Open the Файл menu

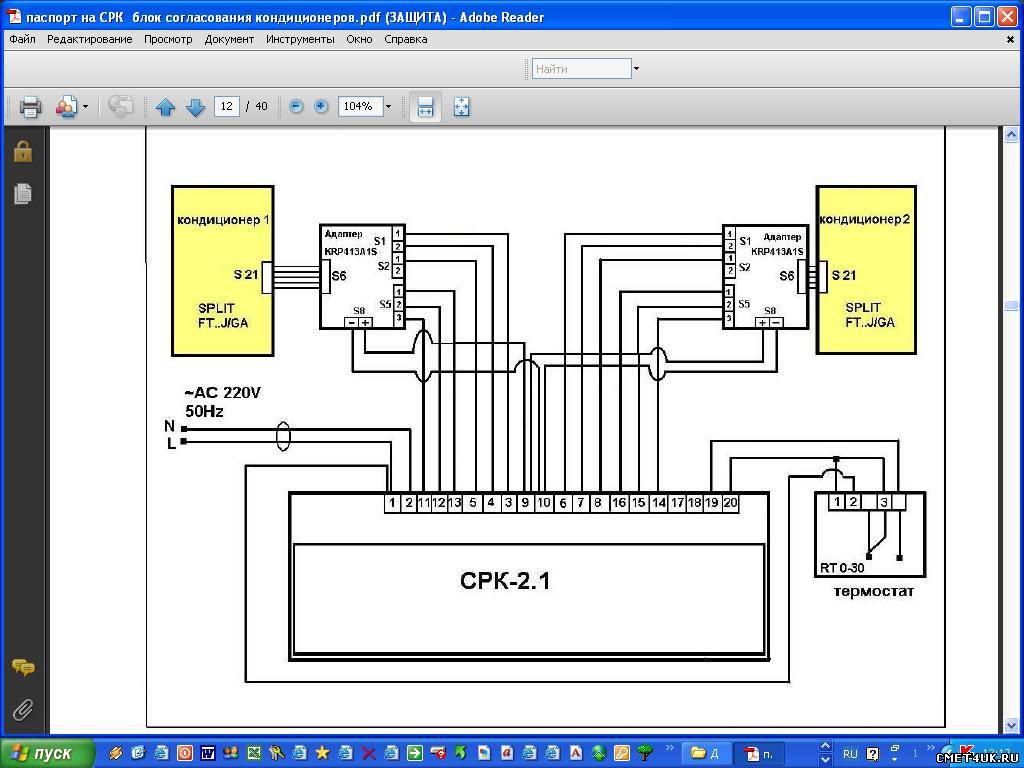pos(22,39)
